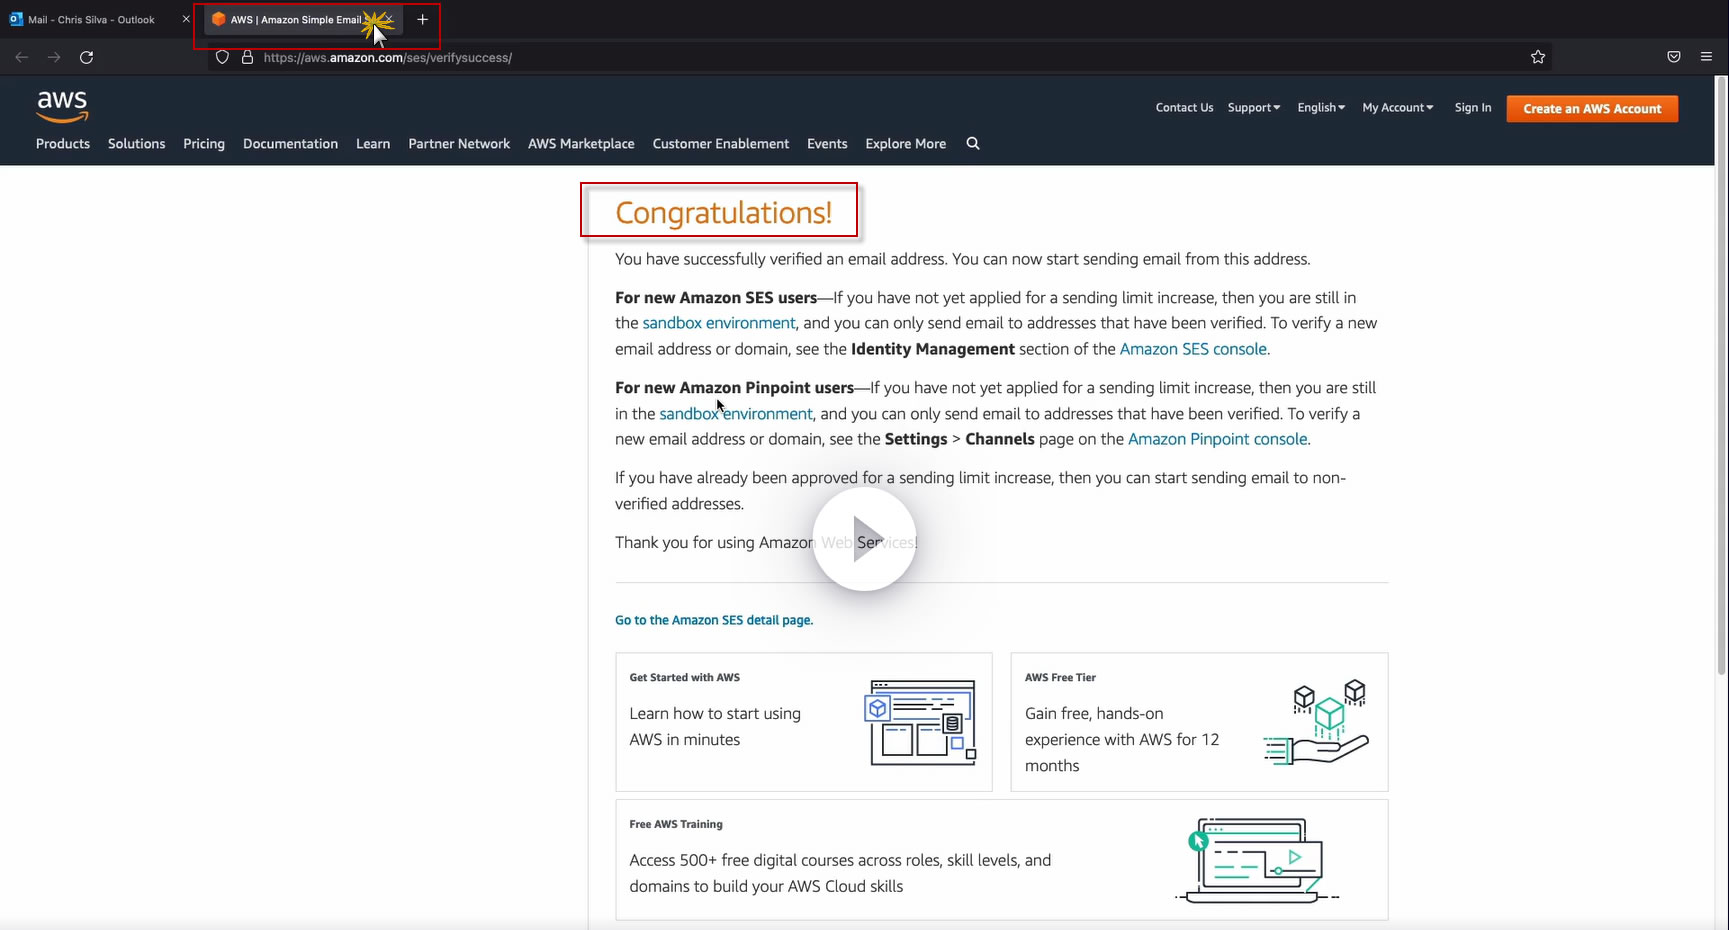Screen dimensions: 1729x930
Task: Switch to the Mail - Chris Silva Outlook tab
Action: tap(92, 19)
